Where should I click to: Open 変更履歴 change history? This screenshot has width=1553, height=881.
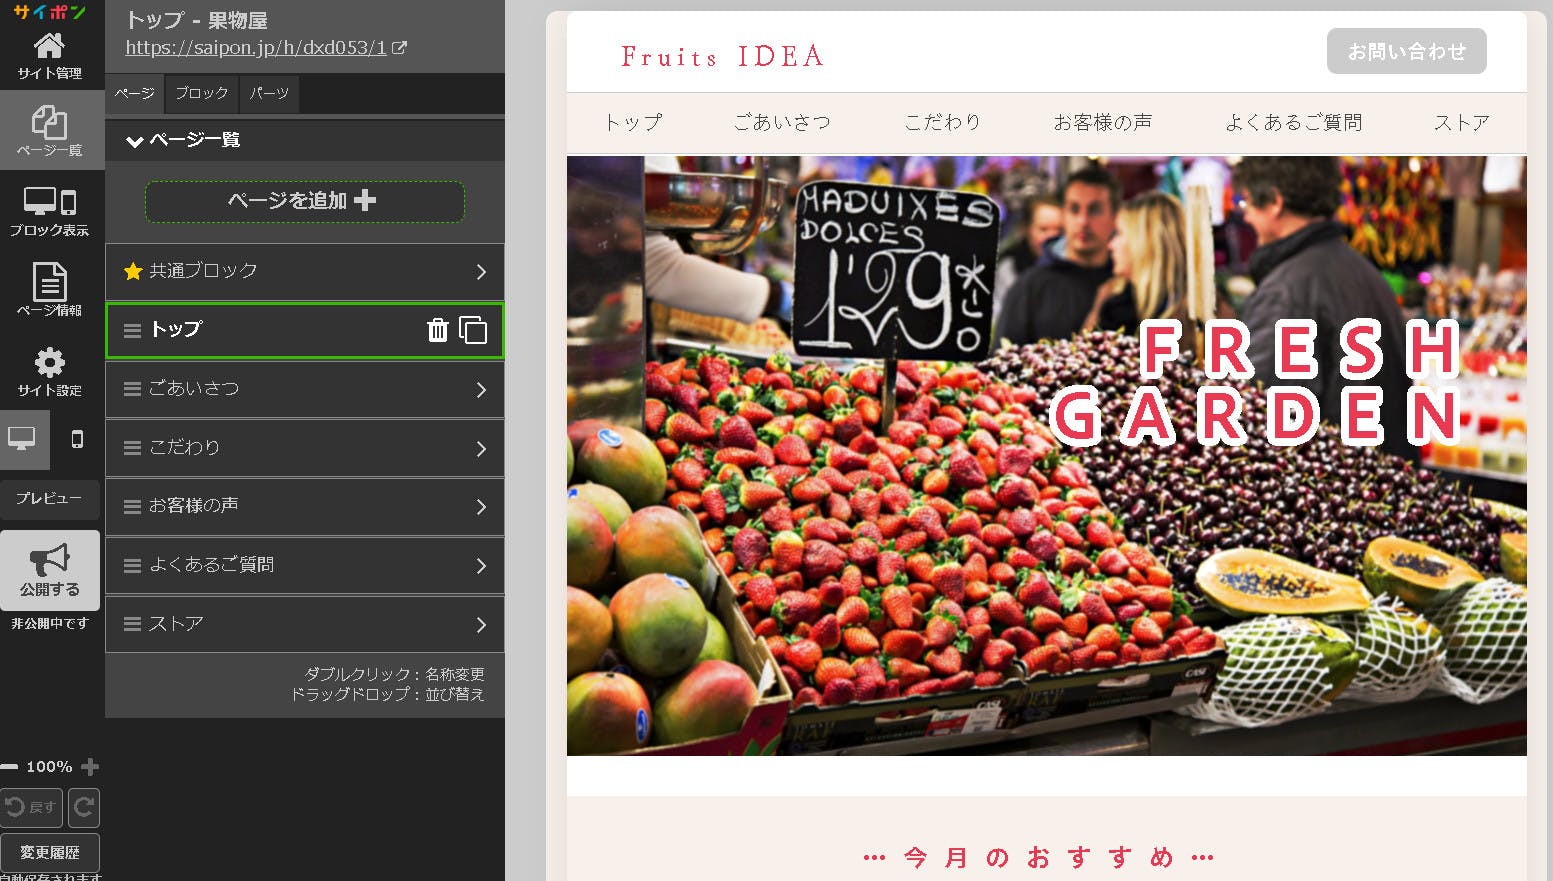(49, 852)
